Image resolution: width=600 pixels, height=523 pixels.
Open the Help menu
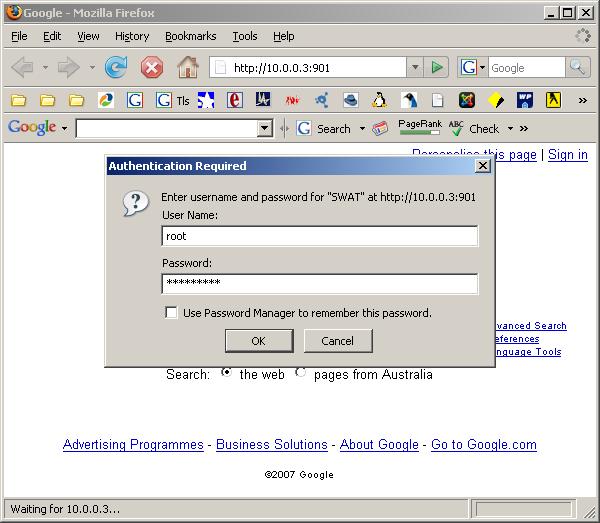coord(284,36)
